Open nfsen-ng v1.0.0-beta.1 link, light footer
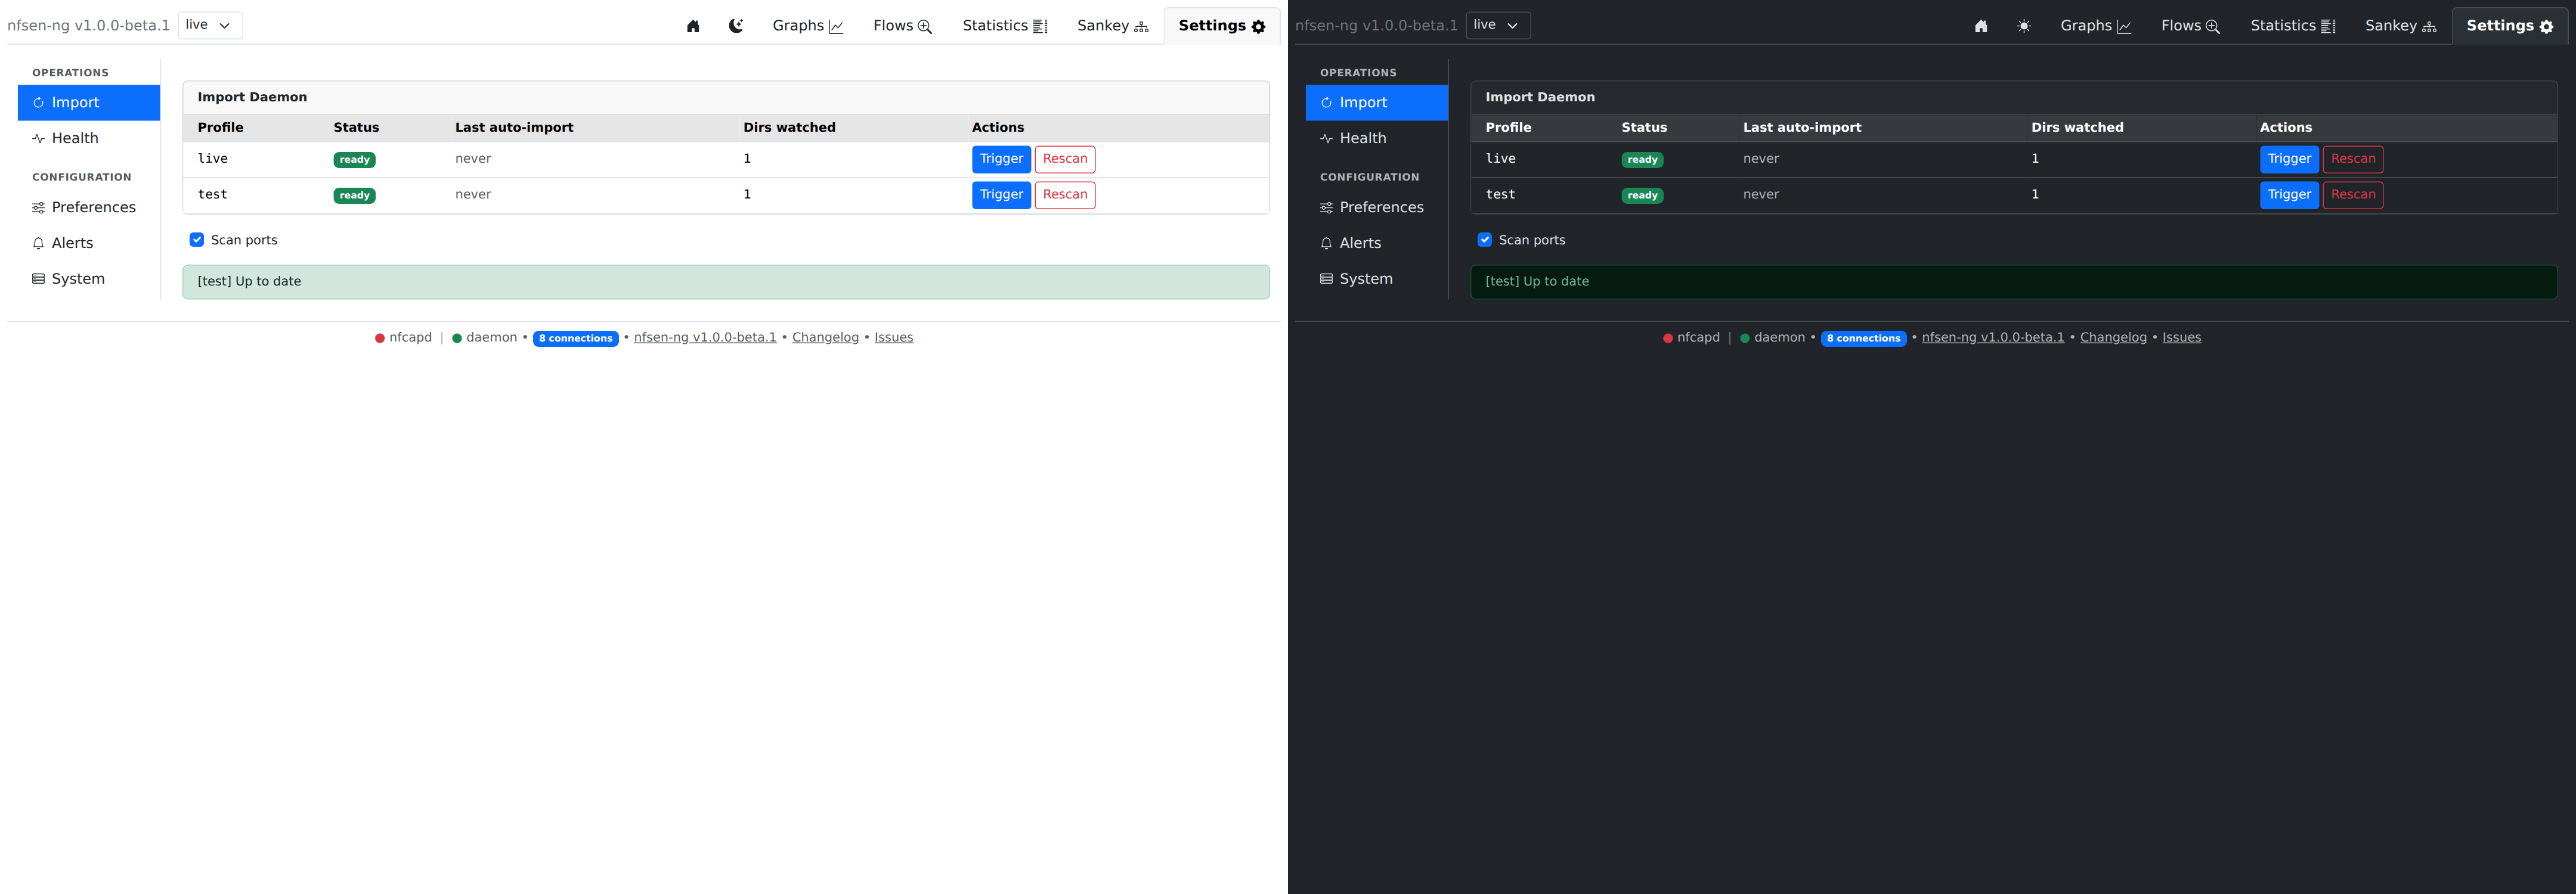 pos(705,338)
